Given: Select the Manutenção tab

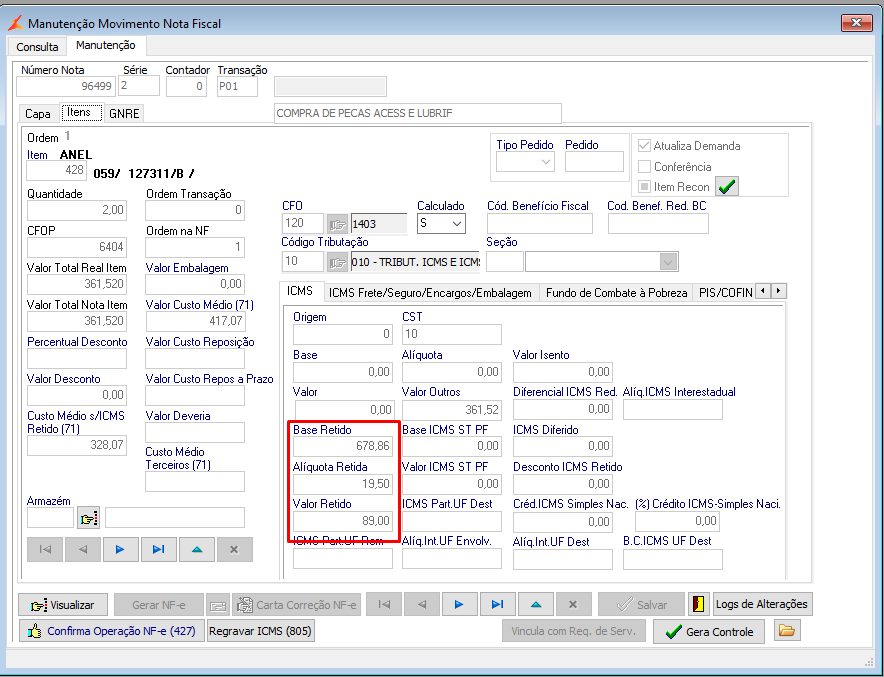Looking at the screenshot, I should pos(106,45).
